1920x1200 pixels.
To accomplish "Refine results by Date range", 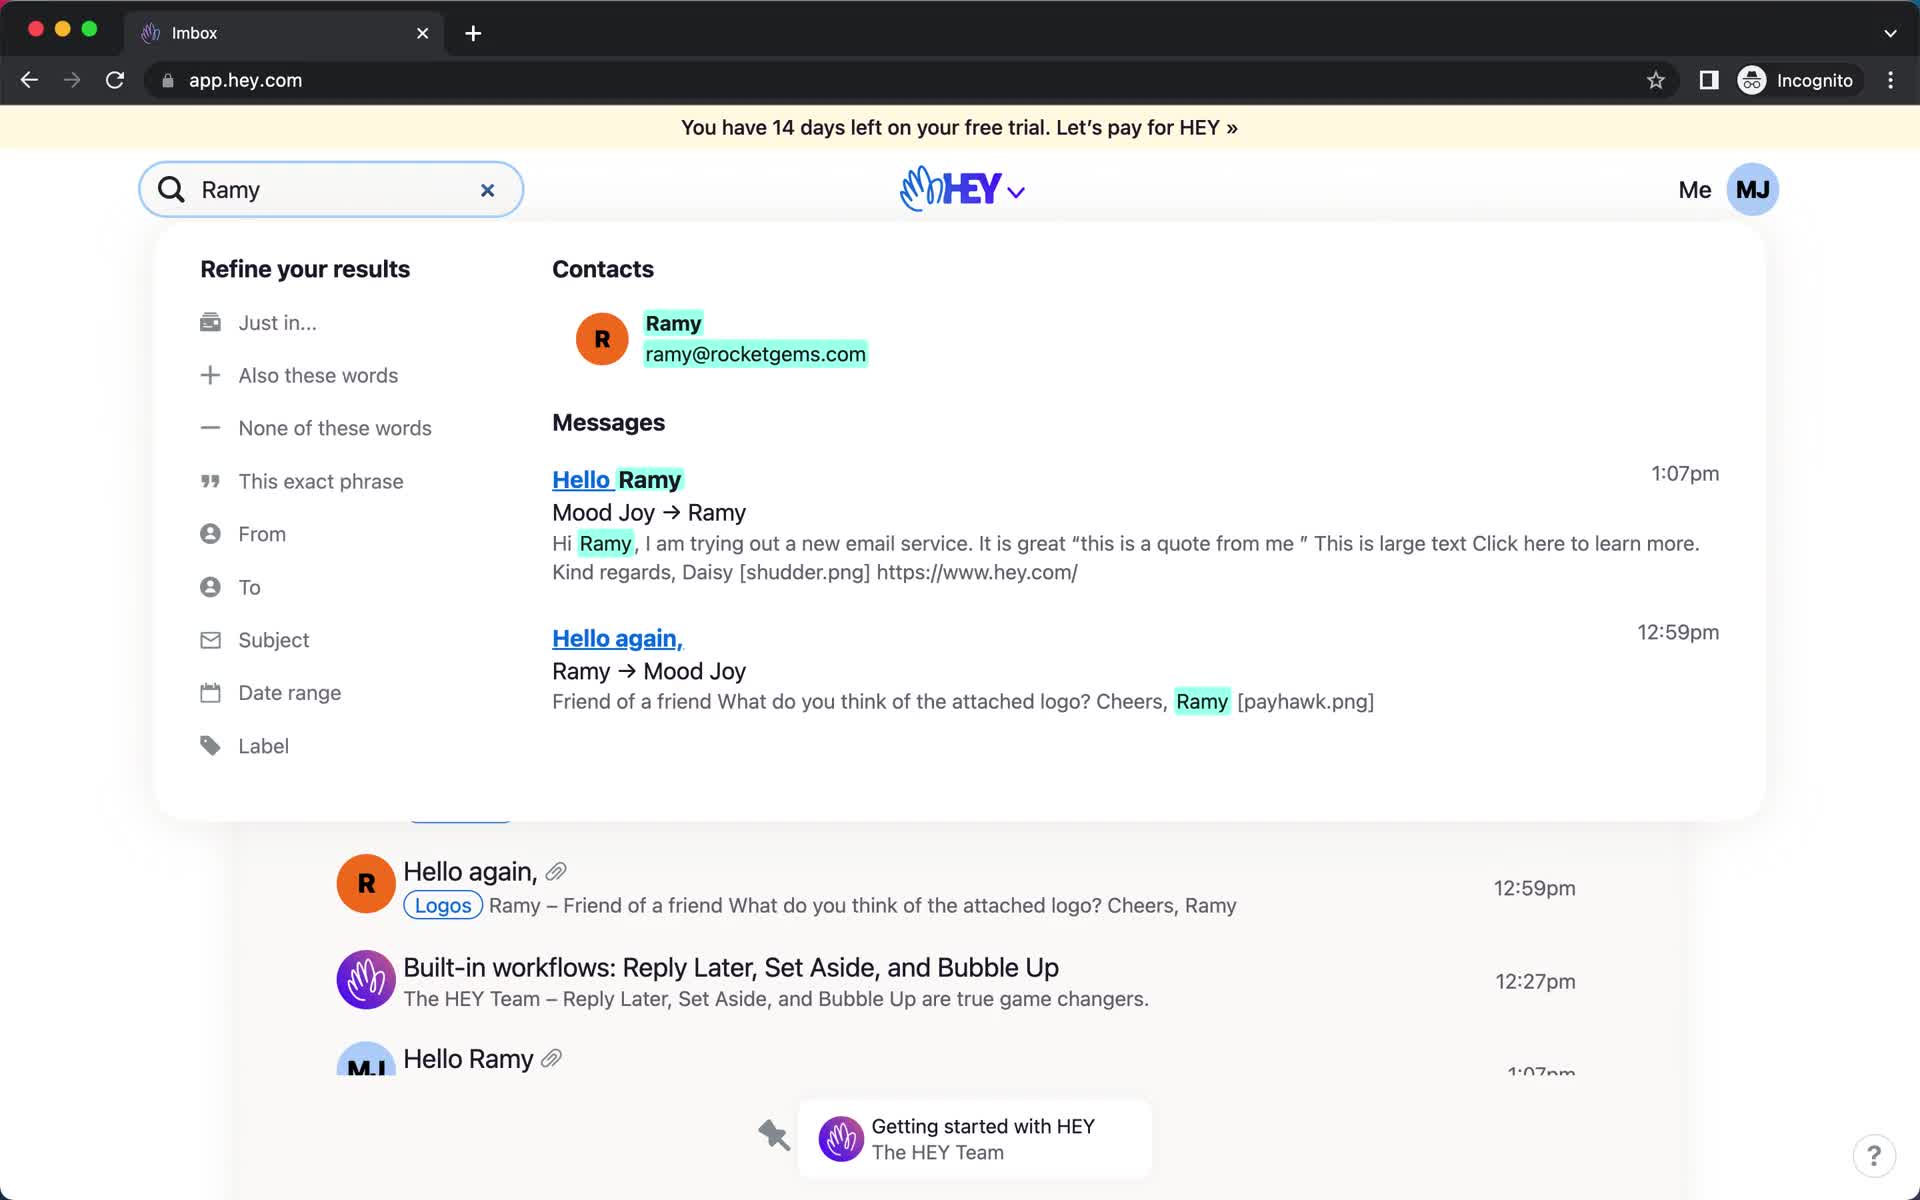I will coord(289,693).
